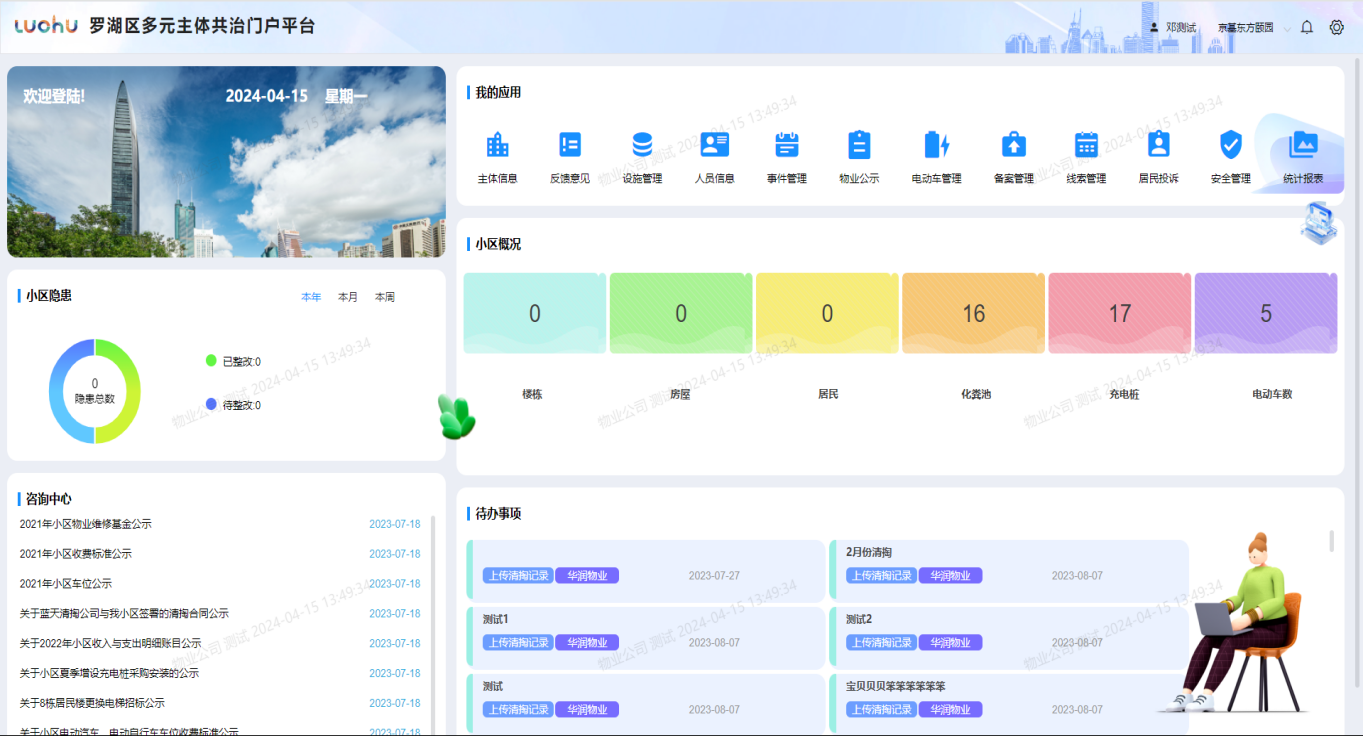Select the 本年 hazard filter tab

pos(311,297)
